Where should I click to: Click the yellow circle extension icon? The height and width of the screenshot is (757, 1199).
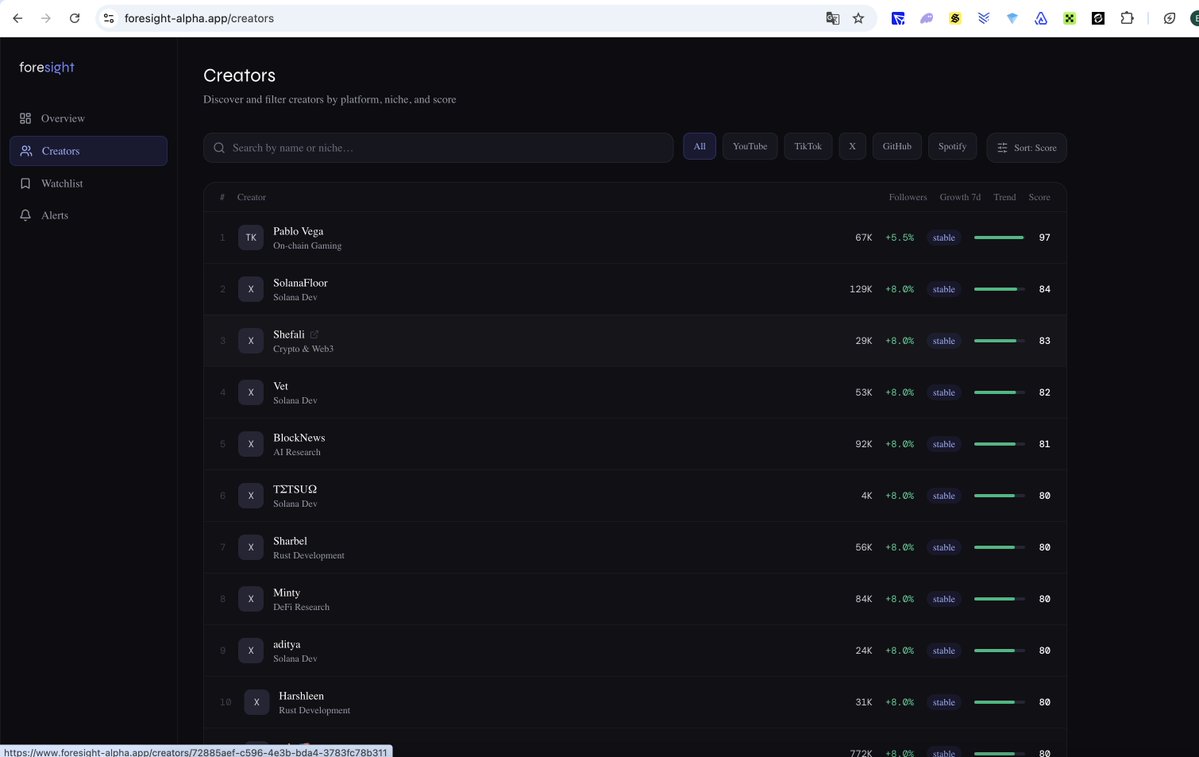(x=955, y=18)
